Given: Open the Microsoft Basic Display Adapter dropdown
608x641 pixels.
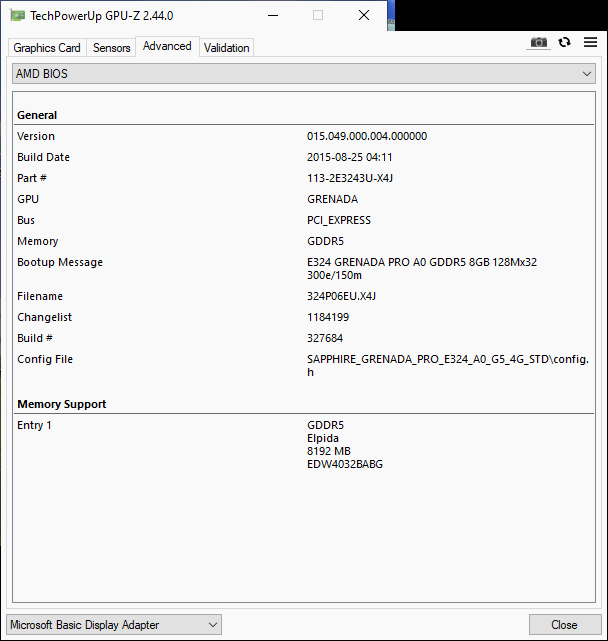Looking at the screenshot, I should click(114, 625).
